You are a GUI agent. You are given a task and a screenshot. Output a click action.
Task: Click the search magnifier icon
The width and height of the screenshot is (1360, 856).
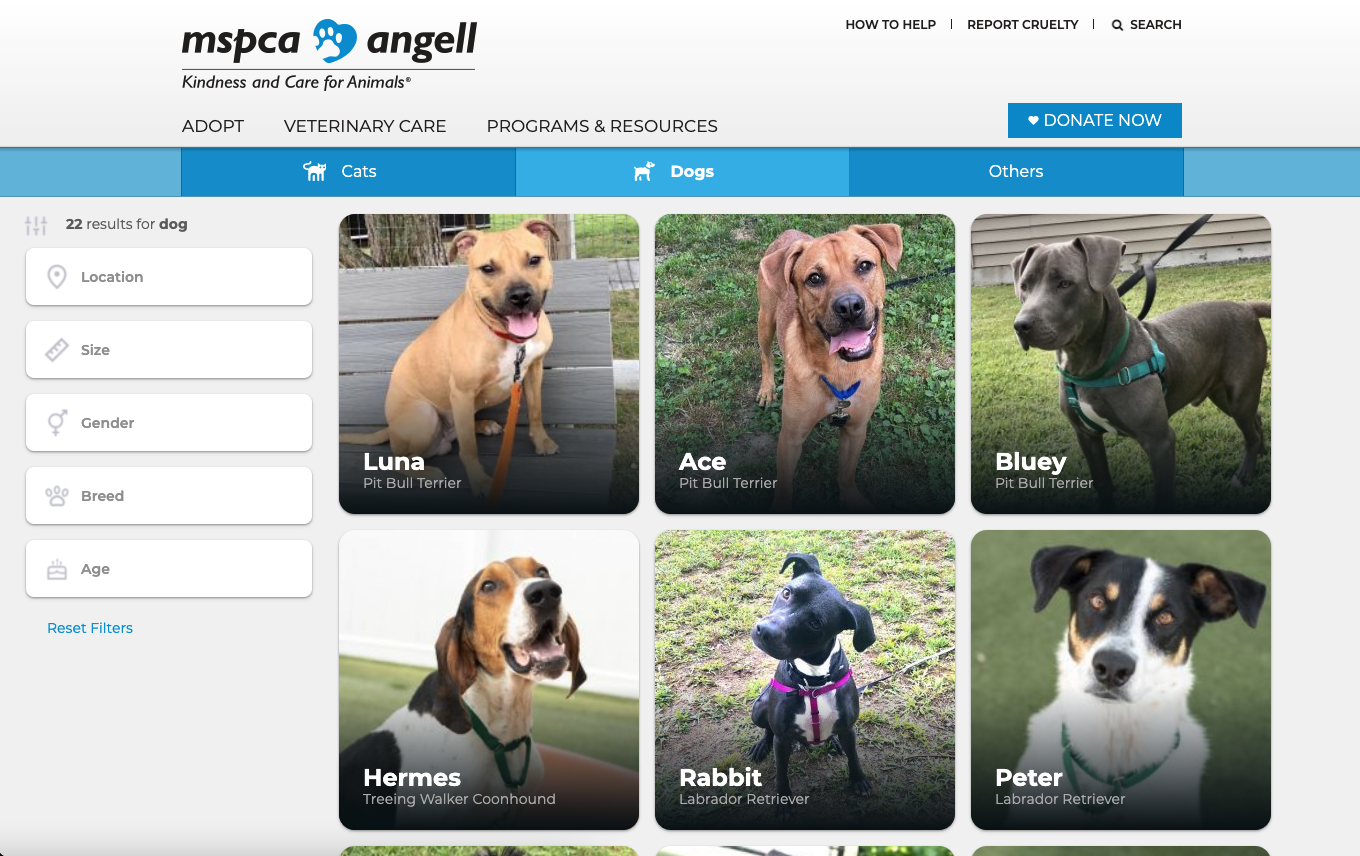(1117, 25)
